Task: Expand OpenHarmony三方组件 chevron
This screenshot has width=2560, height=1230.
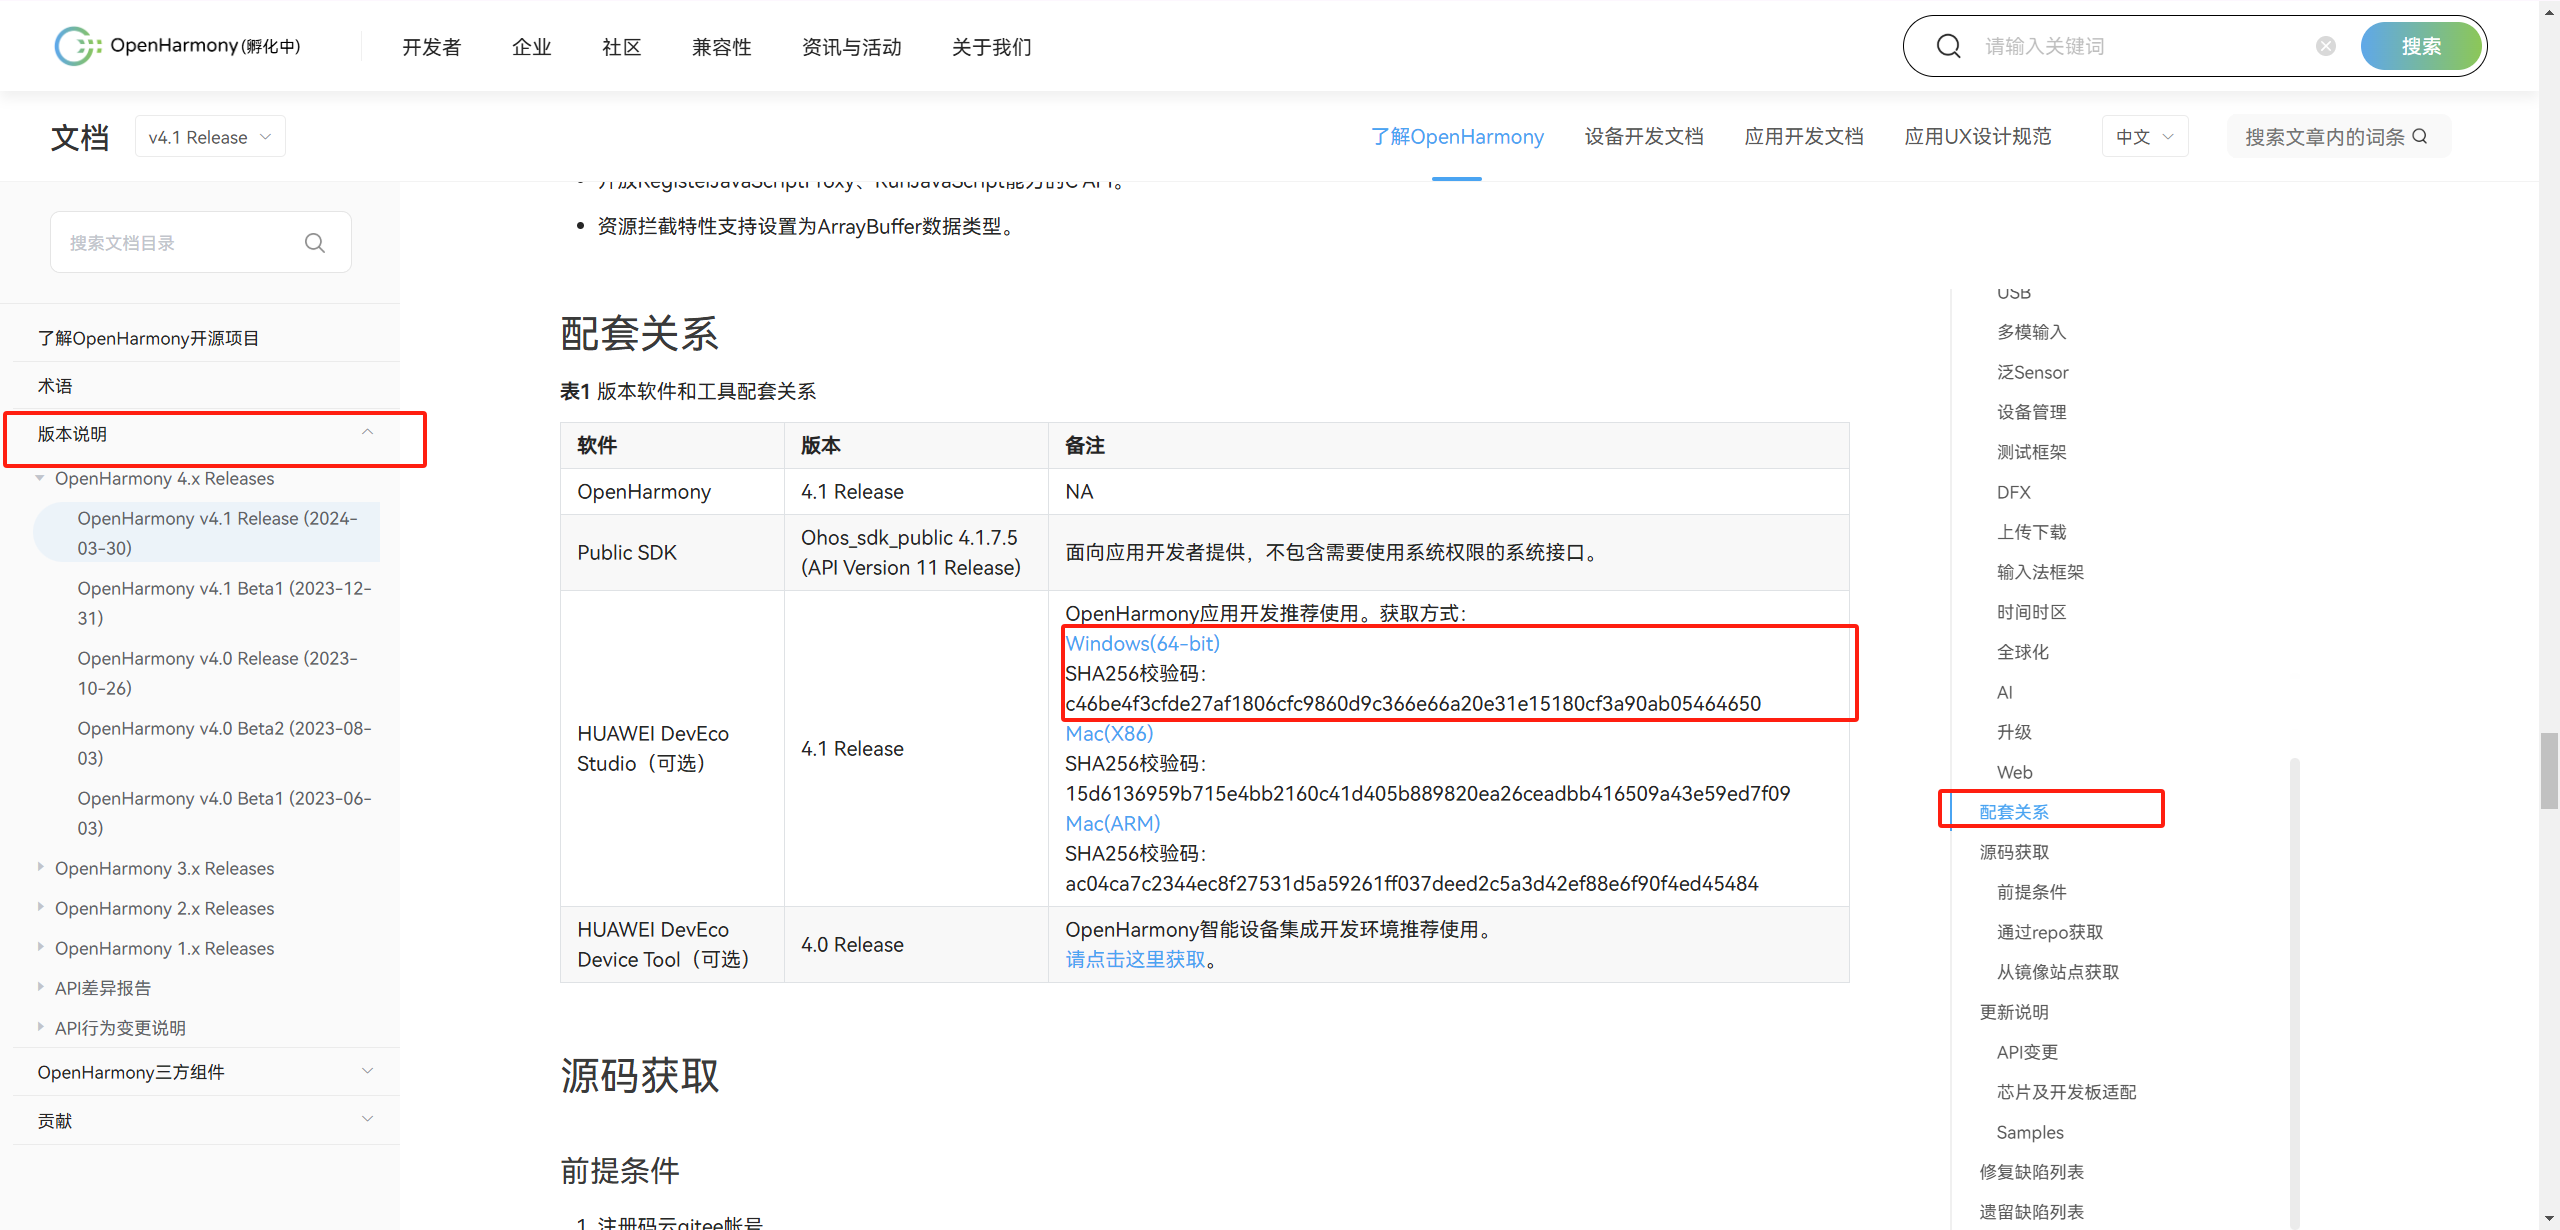Action: [367, 1071]
